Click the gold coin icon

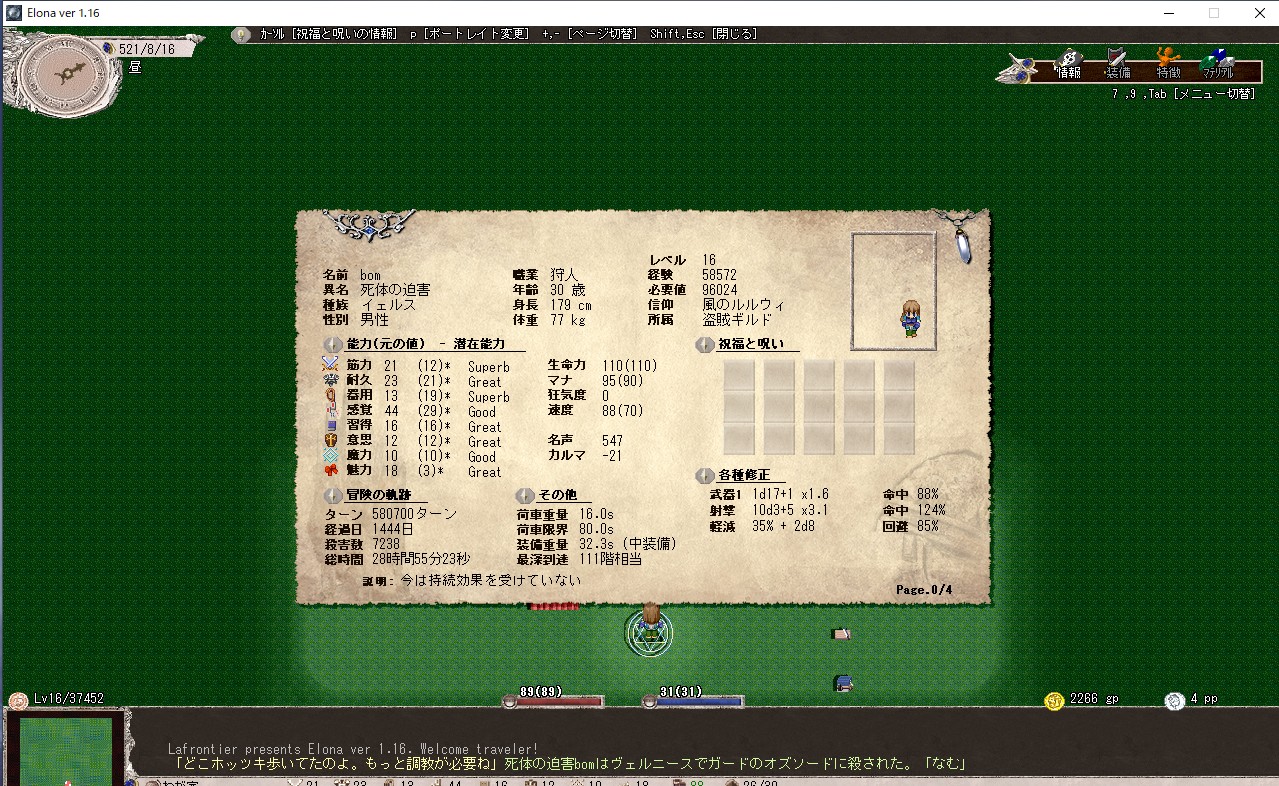coord(1054,701)
